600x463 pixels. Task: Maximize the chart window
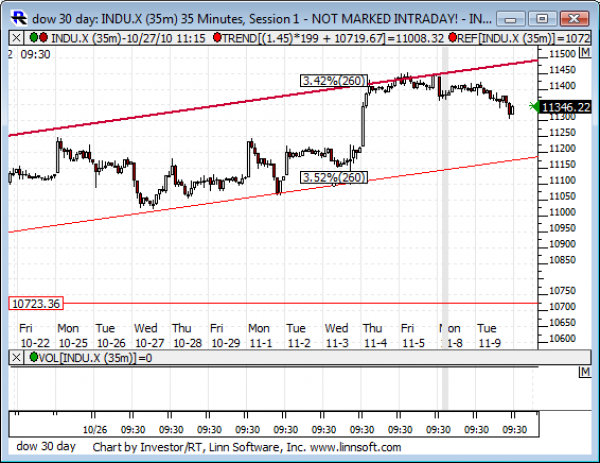coord(542,18)
